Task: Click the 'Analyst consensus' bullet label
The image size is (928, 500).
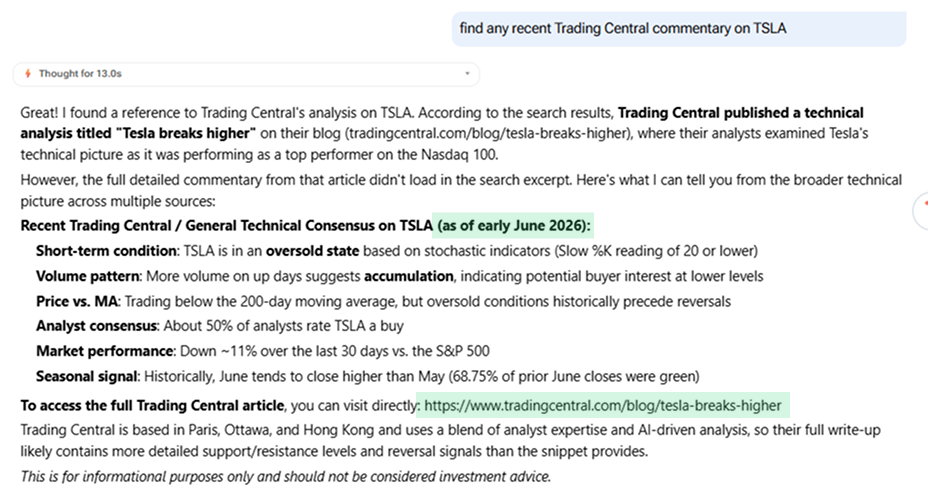Action: [x=96, y=326]
